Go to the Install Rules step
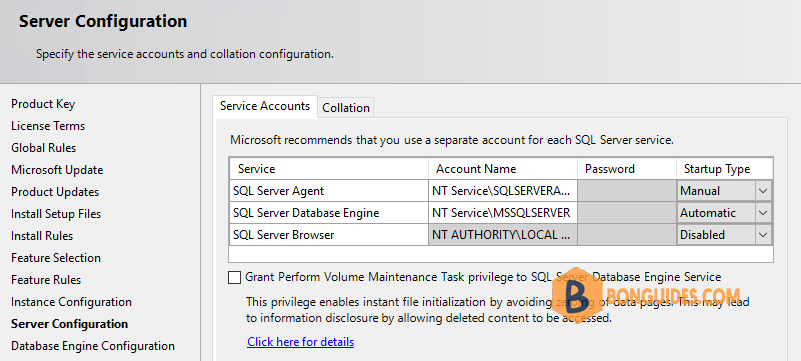Viewport: 801px width, 361px height. (42, 236)
